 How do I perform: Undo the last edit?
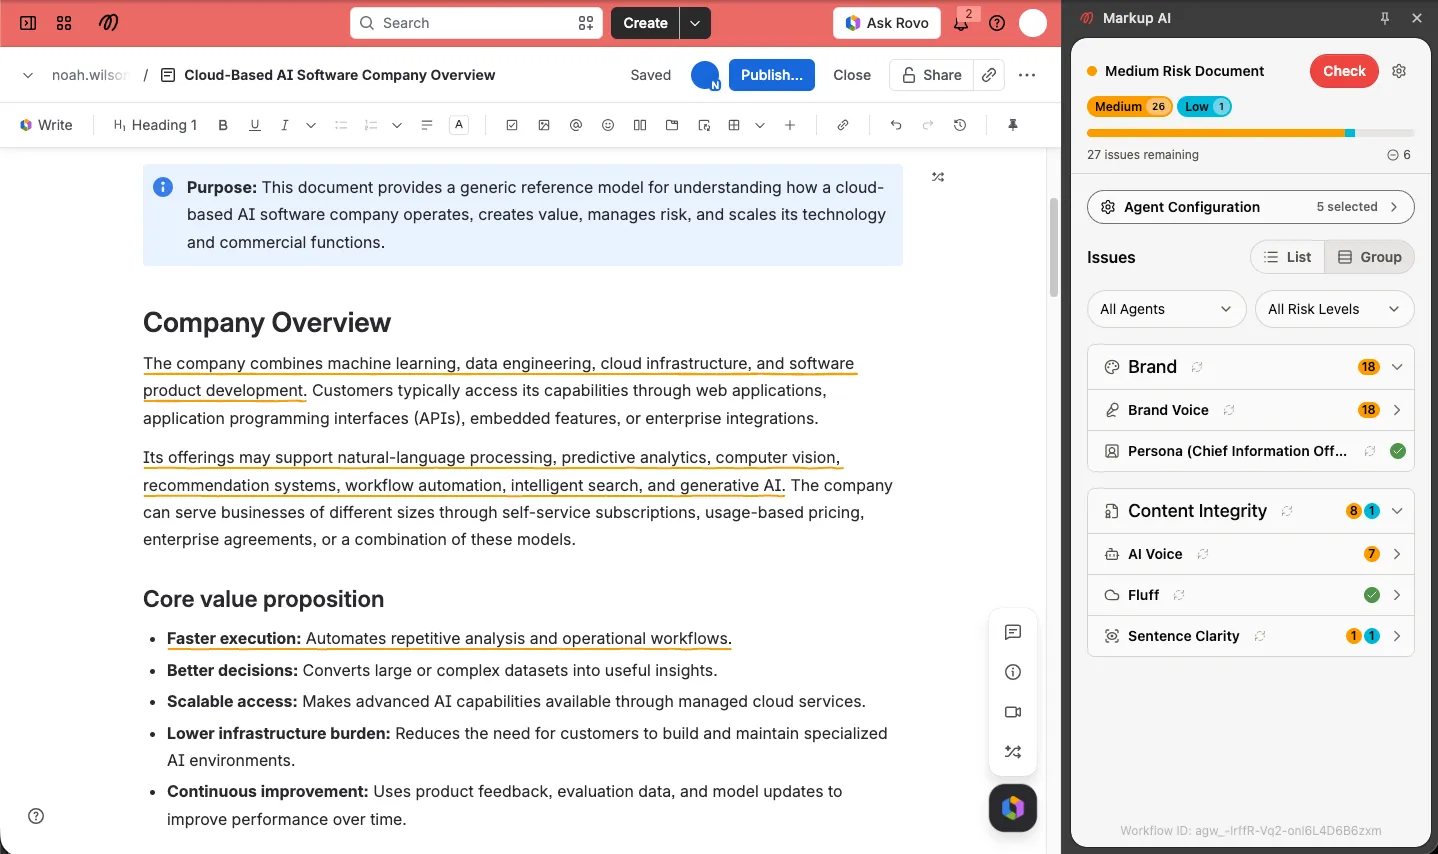tap(896, 125)
